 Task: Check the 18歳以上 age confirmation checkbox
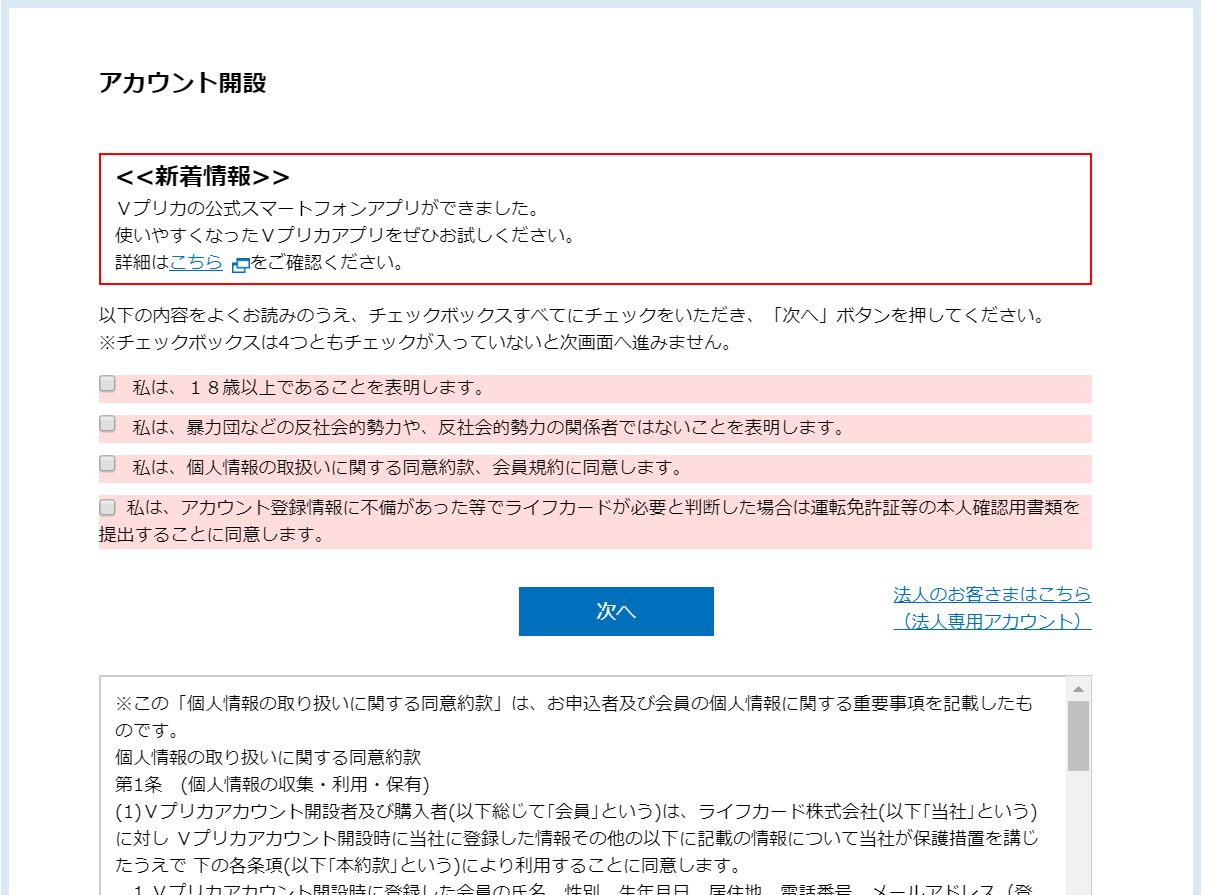(x=107, y=384)
